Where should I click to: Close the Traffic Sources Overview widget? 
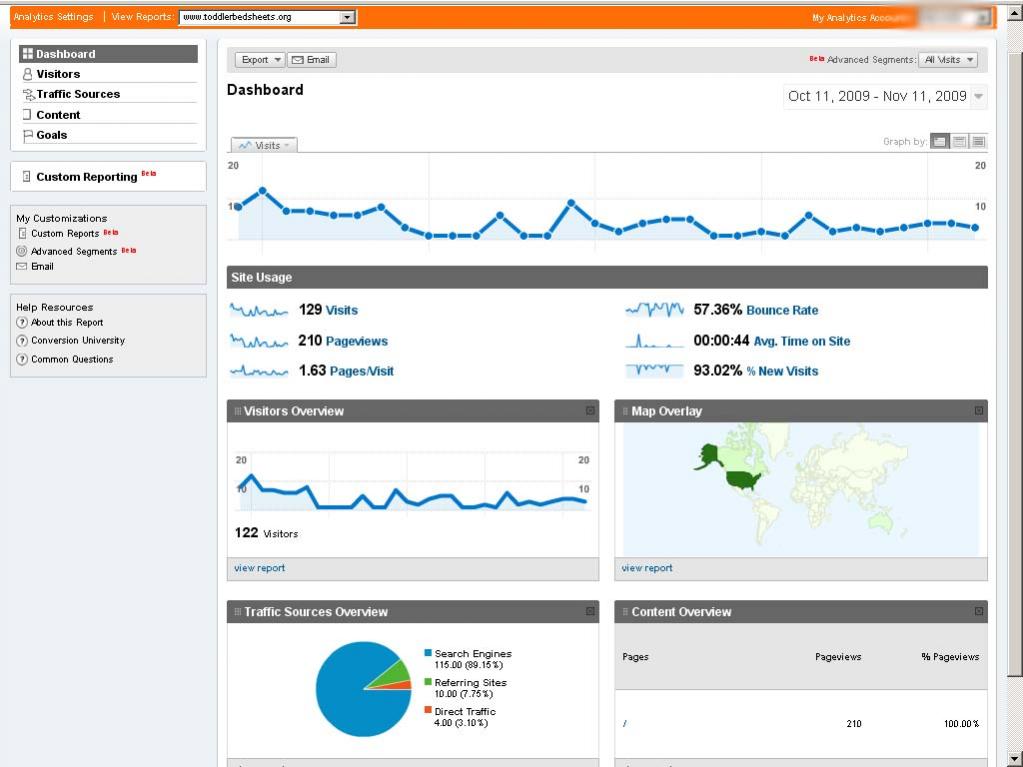[590, 611]
